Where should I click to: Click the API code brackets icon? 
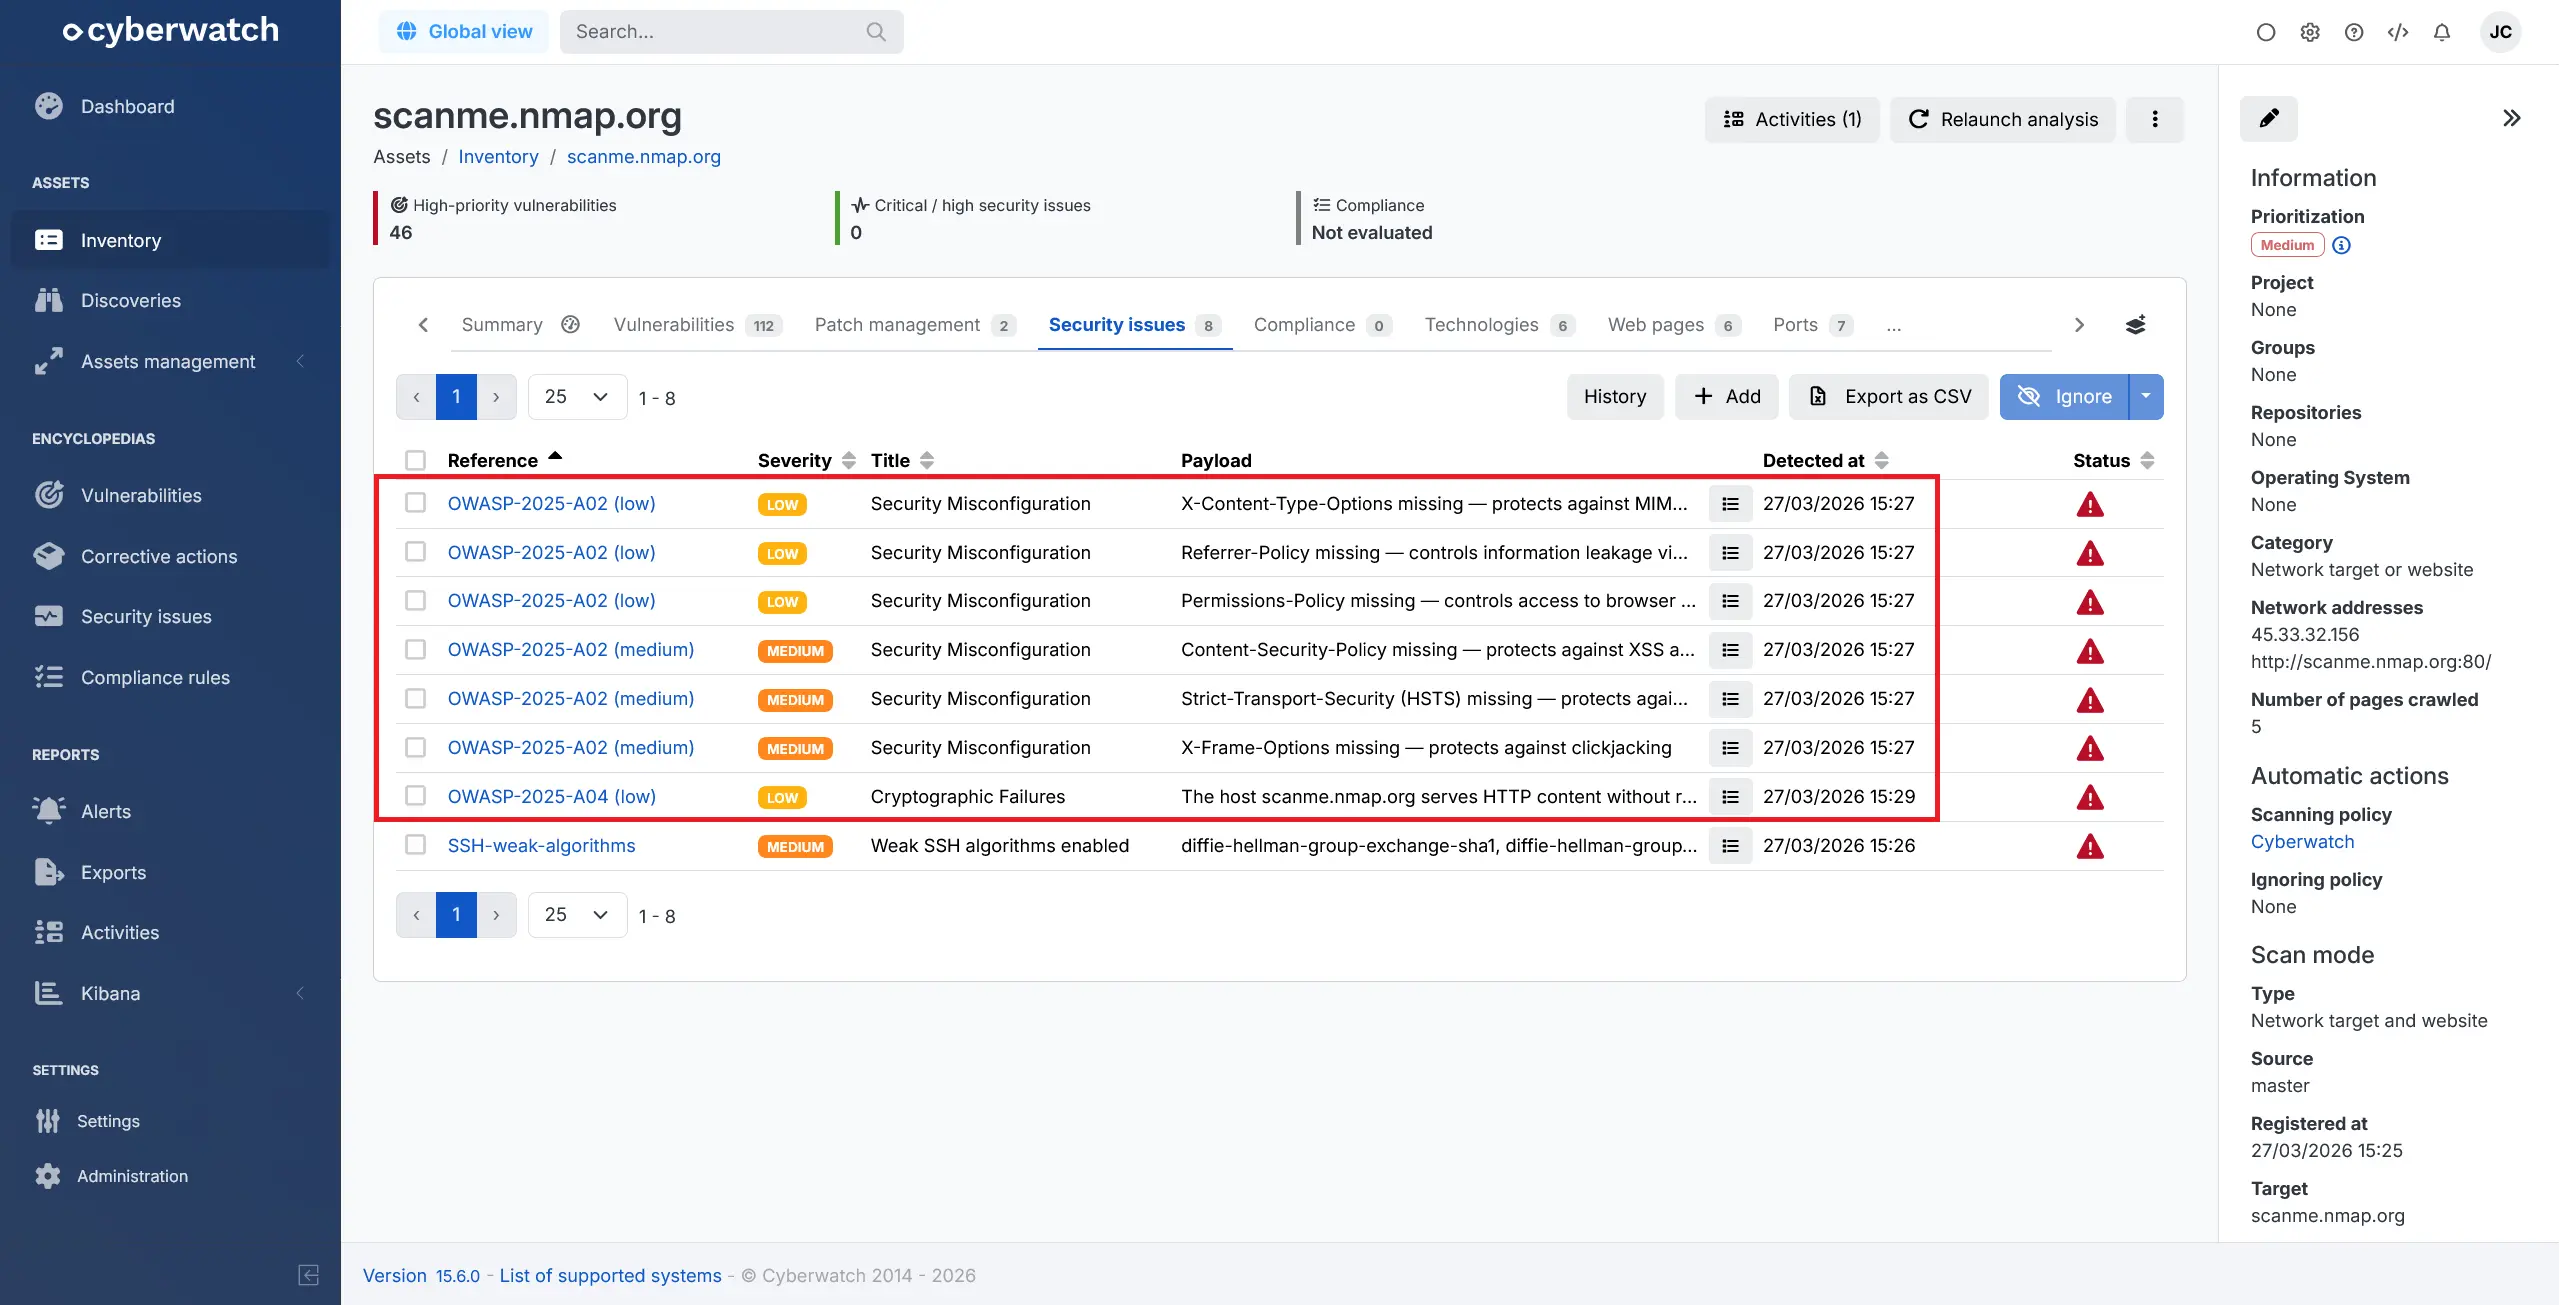point(2397,32)
